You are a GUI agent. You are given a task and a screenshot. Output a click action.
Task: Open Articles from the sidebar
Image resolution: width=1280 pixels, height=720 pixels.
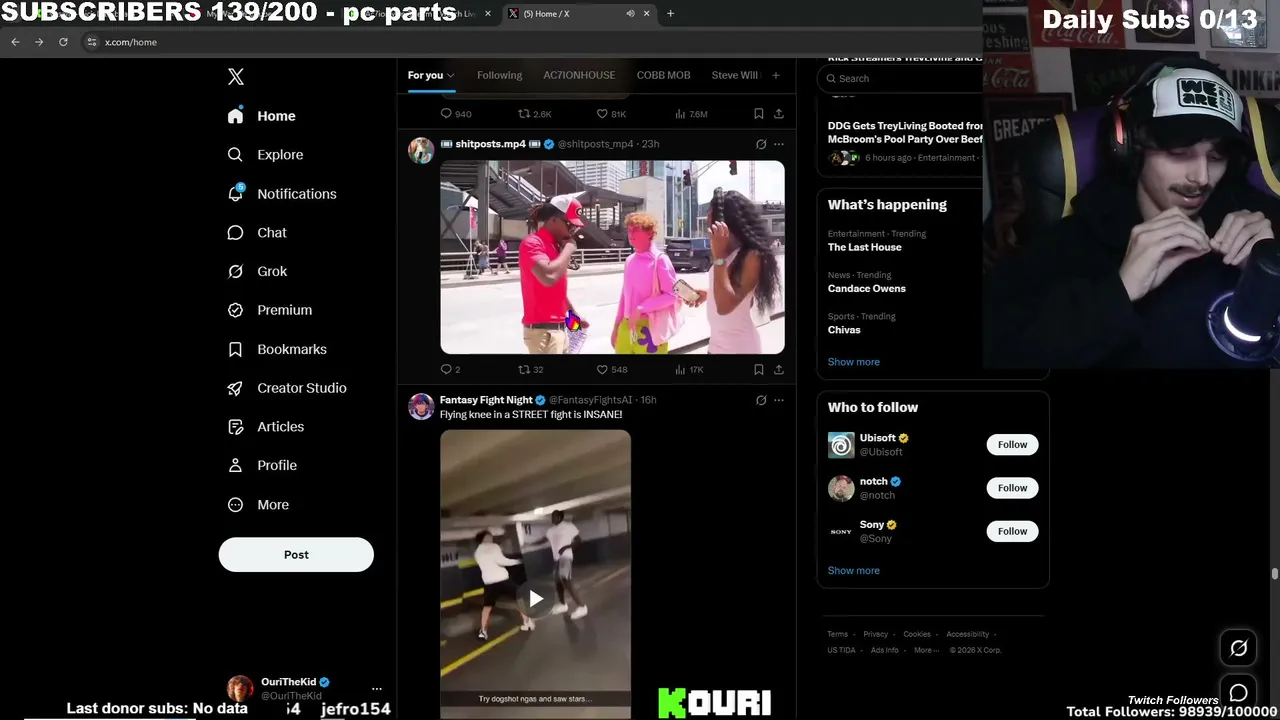pyautogui.click(x=265, y=427)
